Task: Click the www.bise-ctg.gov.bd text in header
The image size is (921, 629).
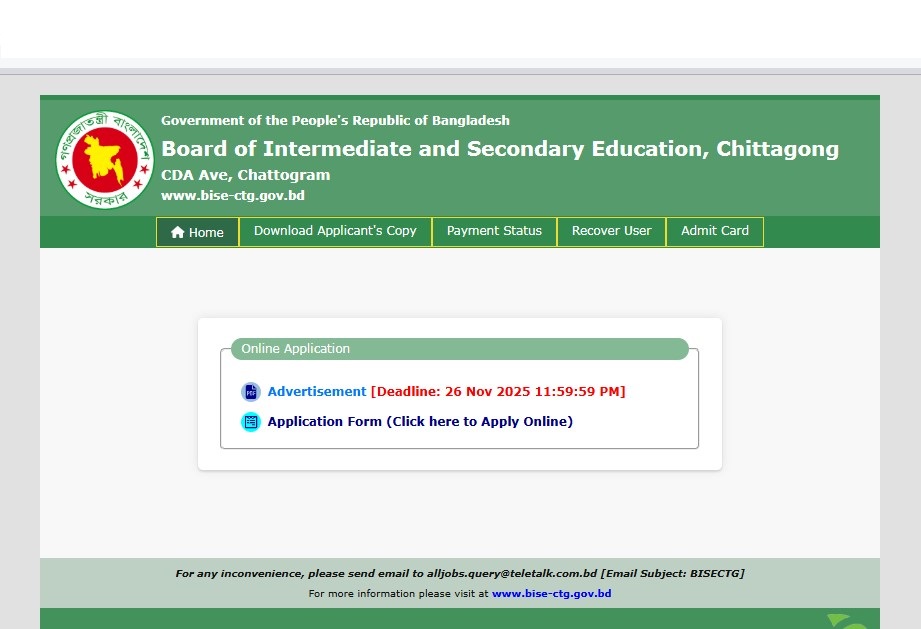Action: coord(232,196)
